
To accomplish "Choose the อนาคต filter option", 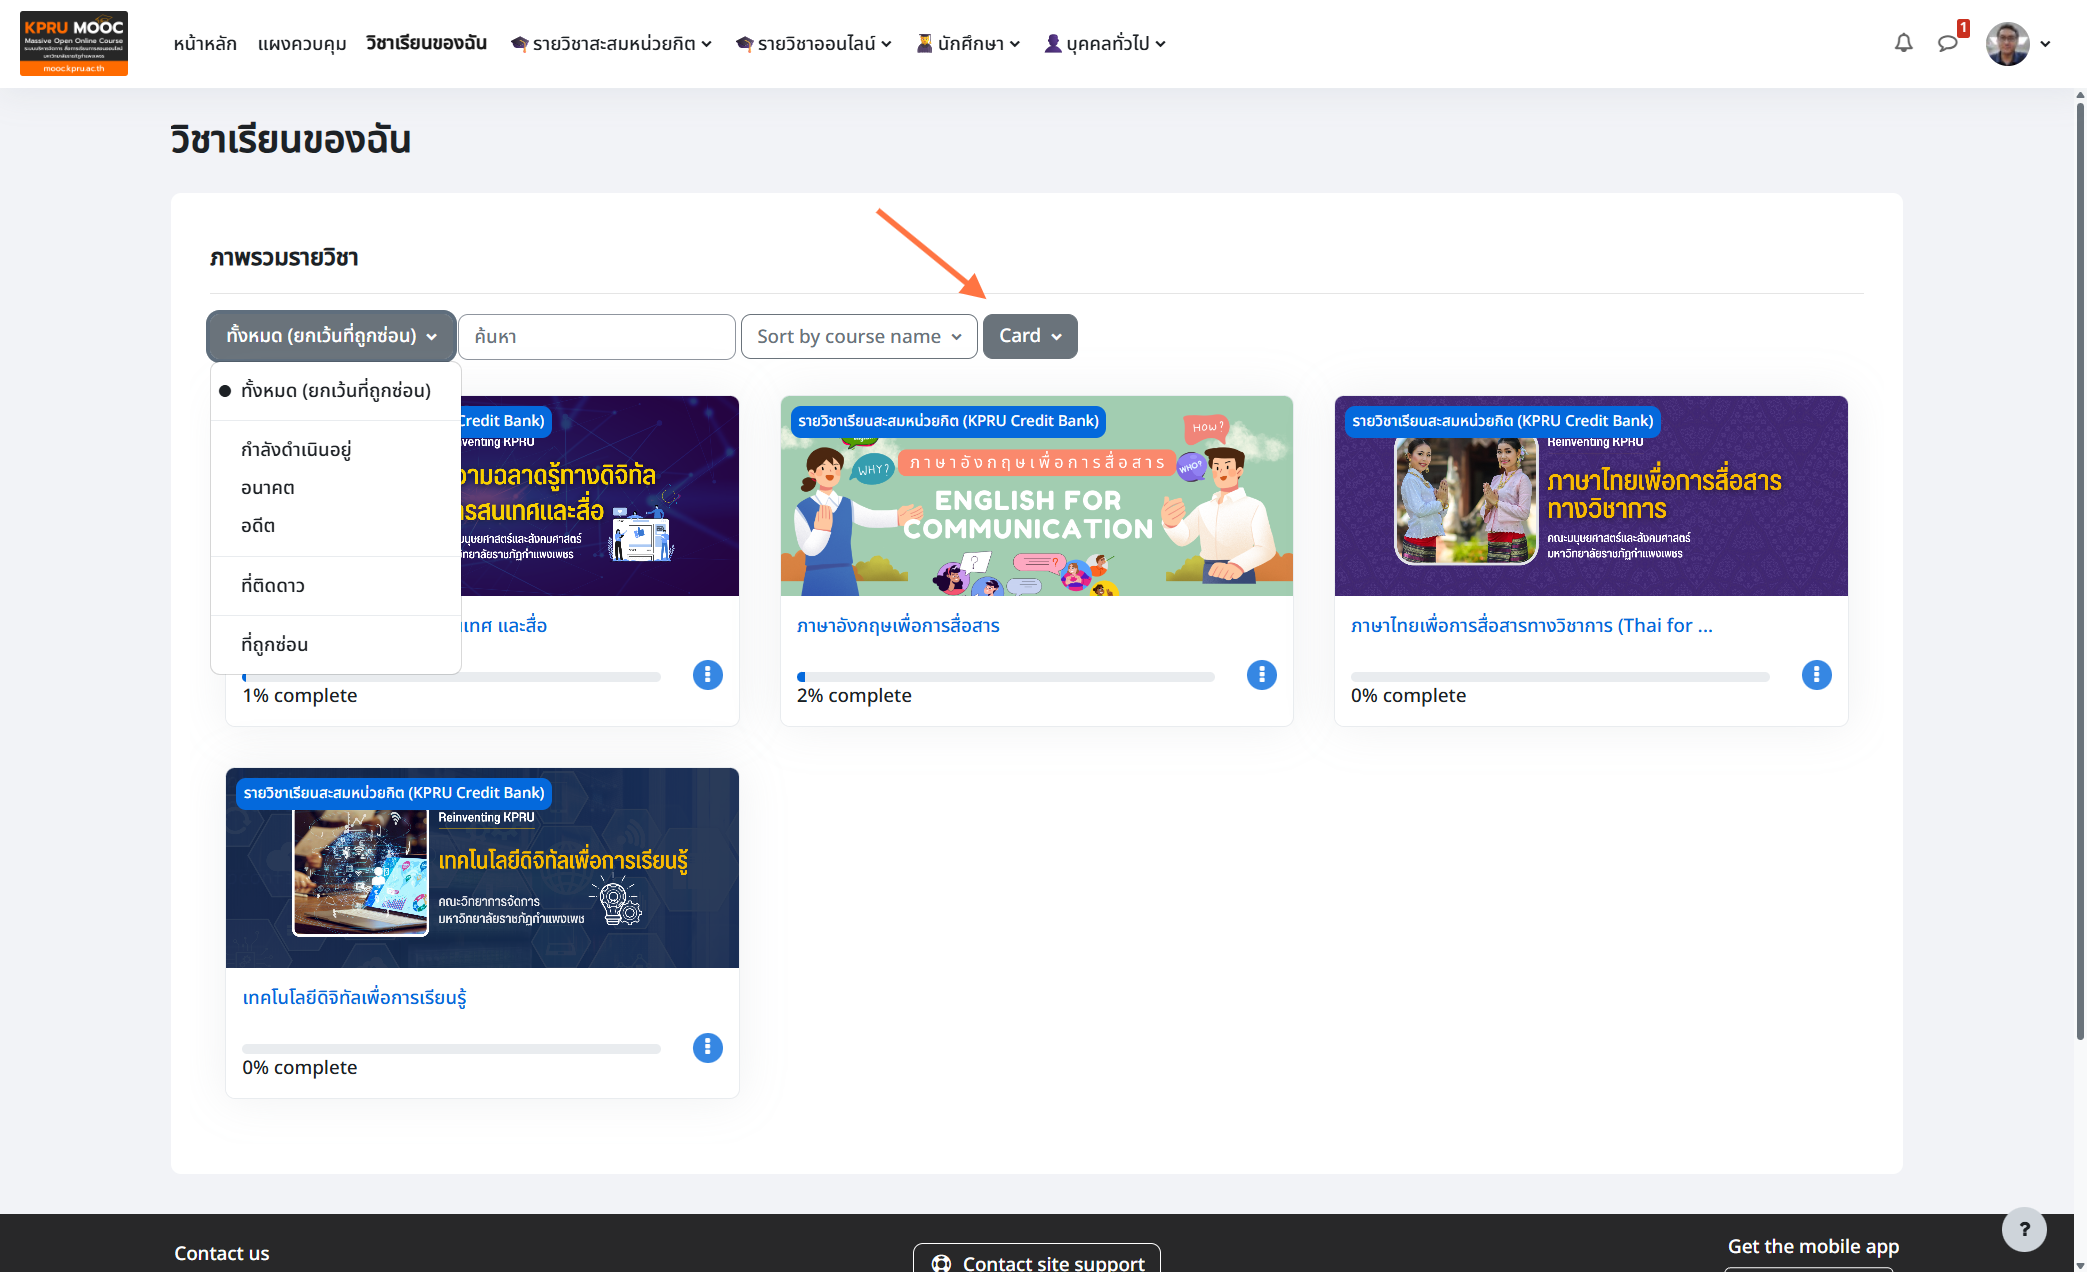I will [336, 488].
